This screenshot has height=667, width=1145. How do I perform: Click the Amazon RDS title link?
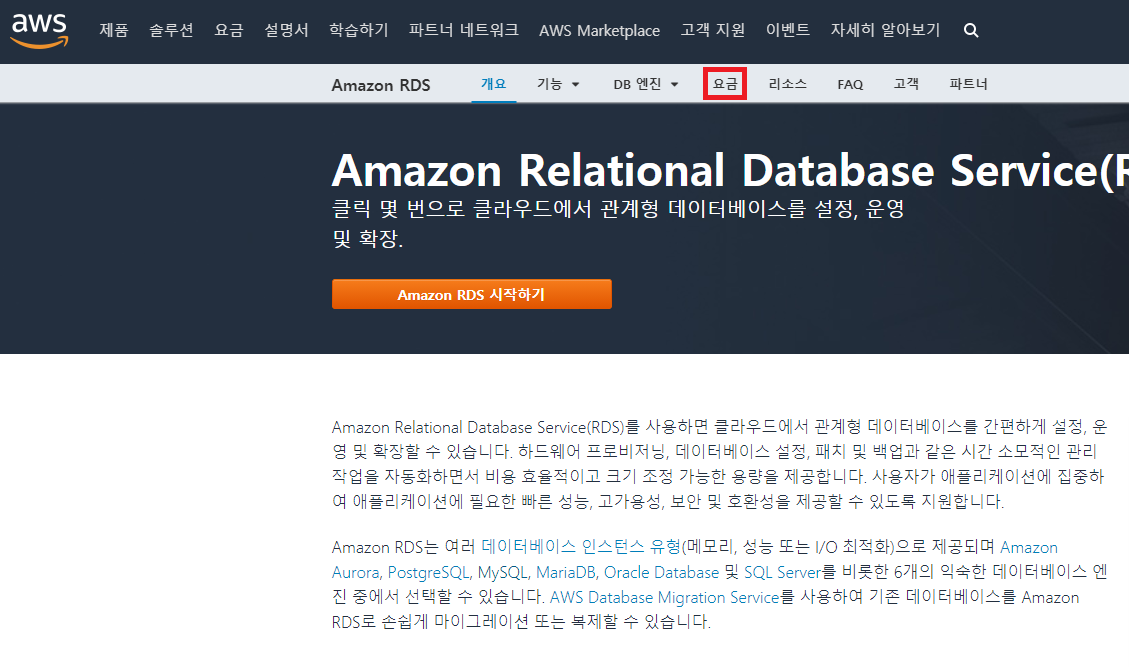(x=380, y=85)
